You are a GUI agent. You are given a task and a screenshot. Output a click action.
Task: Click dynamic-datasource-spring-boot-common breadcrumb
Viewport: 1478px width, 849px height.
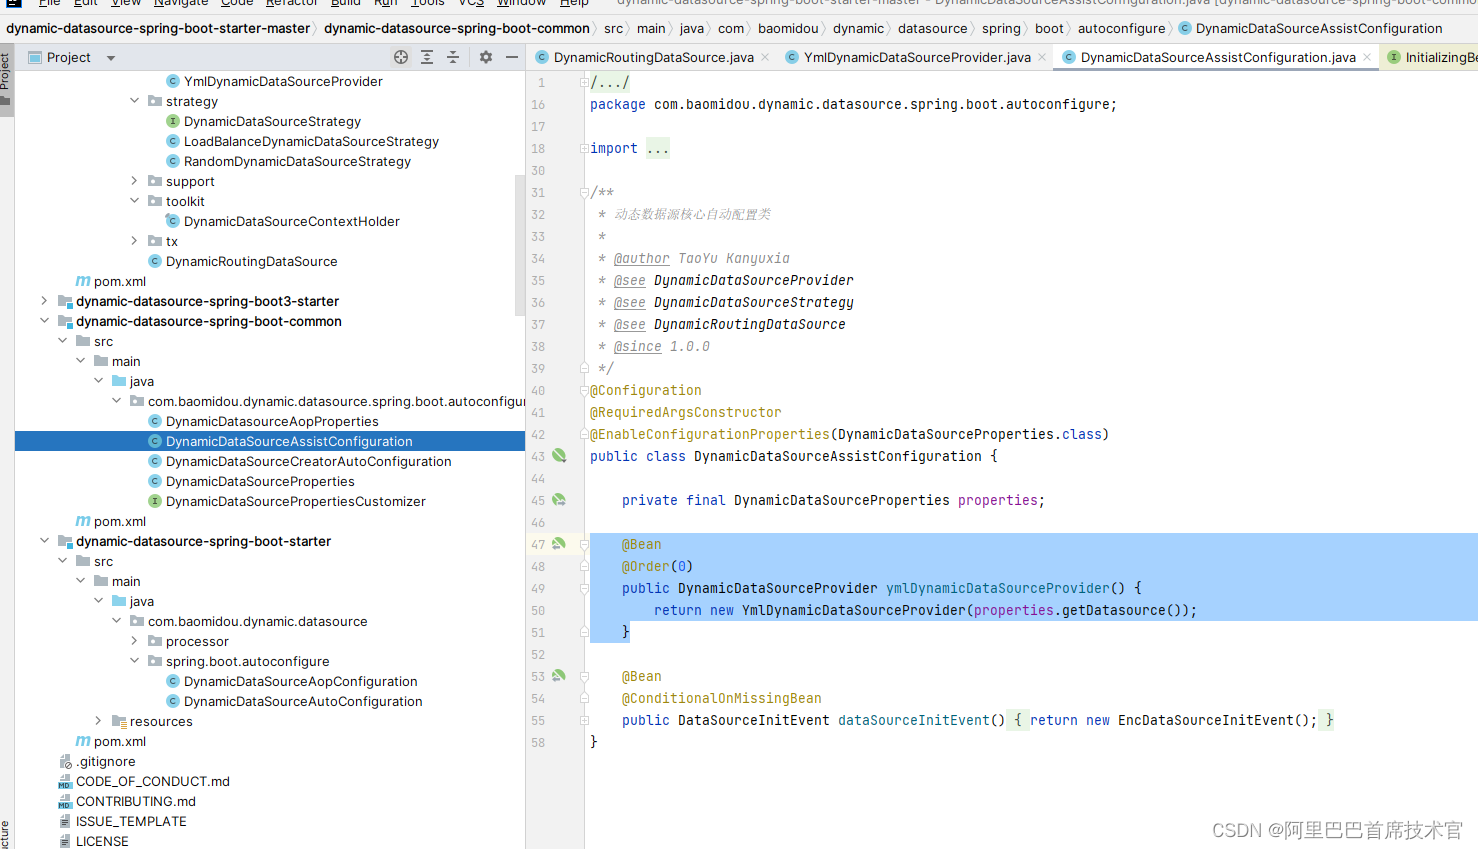click(x=457, y=28)
